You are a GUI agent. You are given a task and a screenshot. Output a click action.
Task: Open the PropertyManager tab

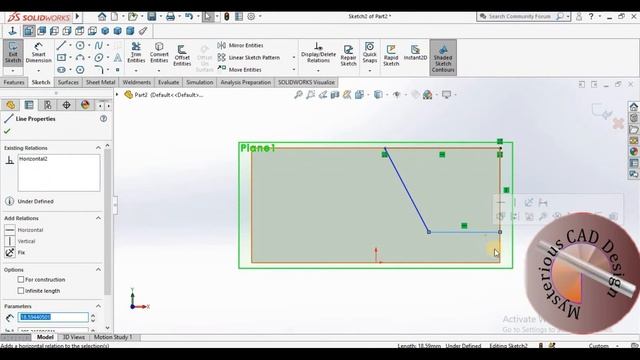point(29,105)
